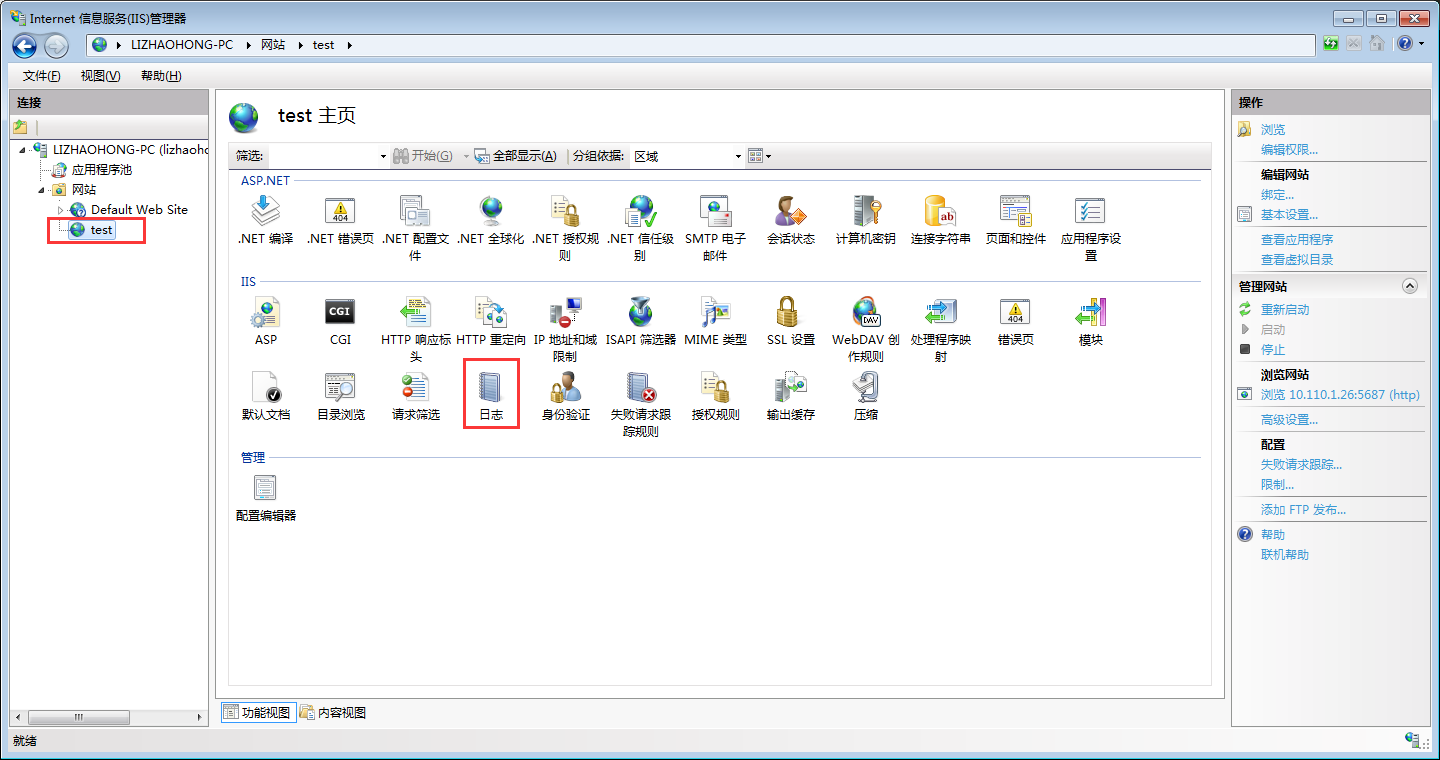
Task: Click 重新启动 to restart the site
Action: 1285,310
